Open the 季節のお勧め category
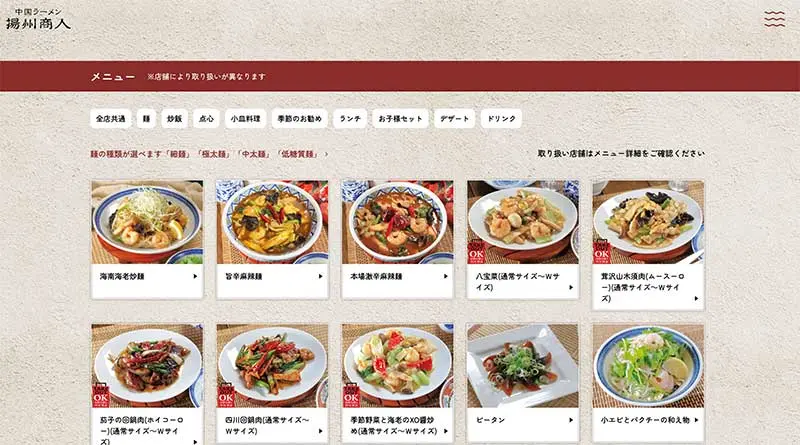The image size is (800, 445). tap(299, 118)
